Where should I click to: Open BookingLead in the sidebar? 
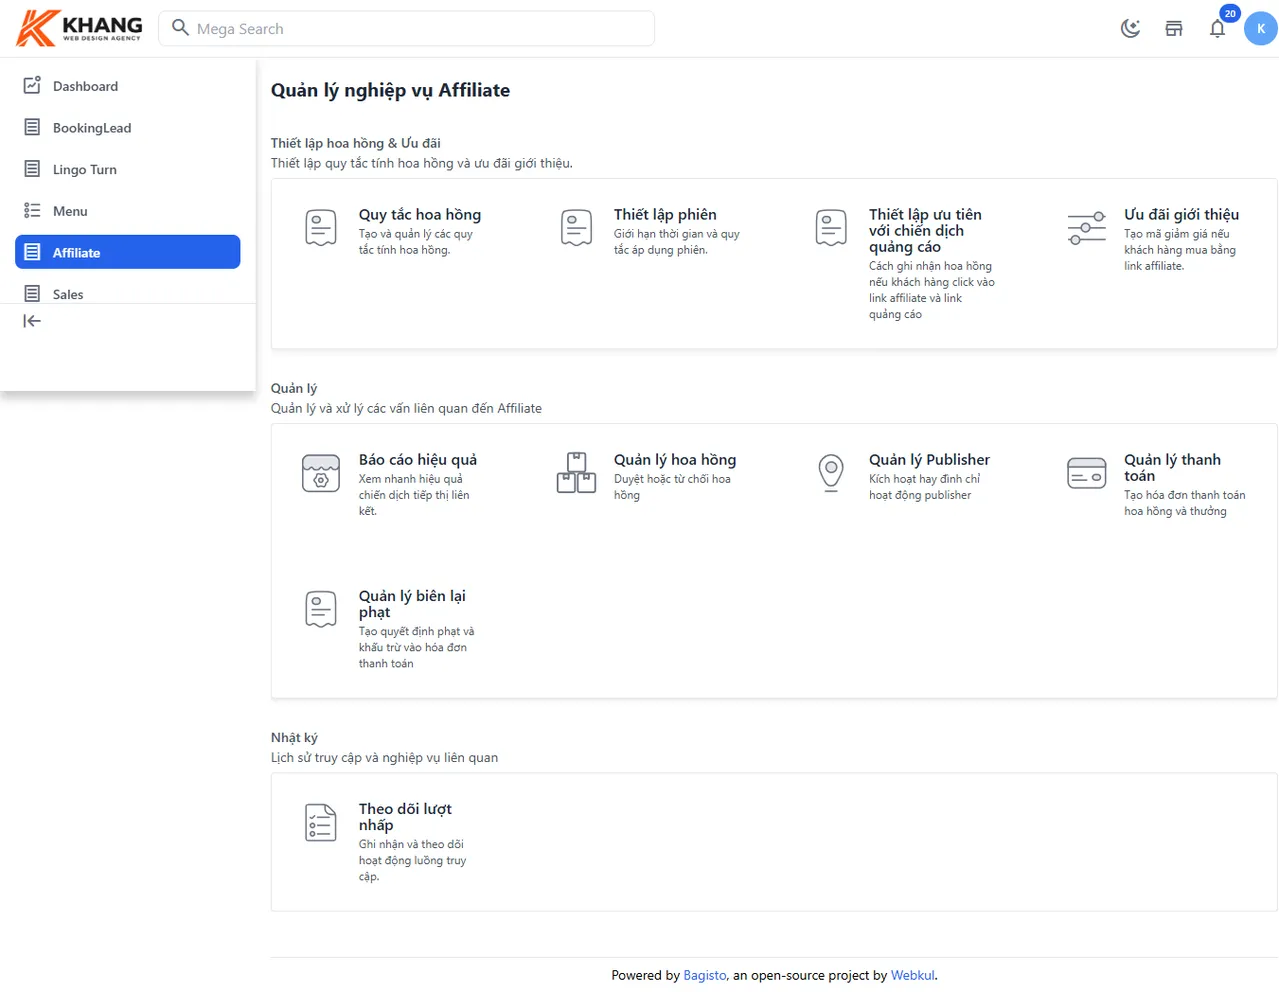pyautogui.click(x=128, y=128)
